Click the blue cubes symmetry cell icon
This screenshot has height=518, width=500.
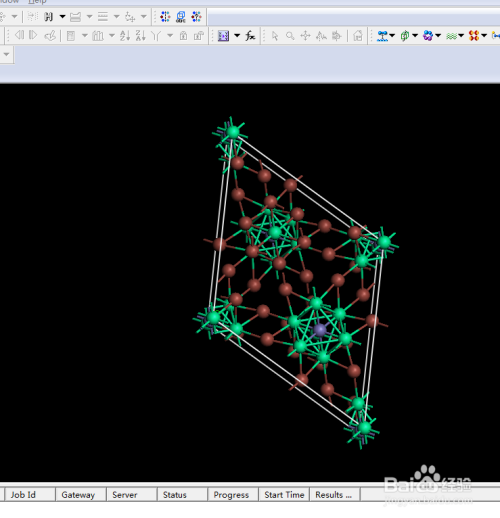(181, 16)
